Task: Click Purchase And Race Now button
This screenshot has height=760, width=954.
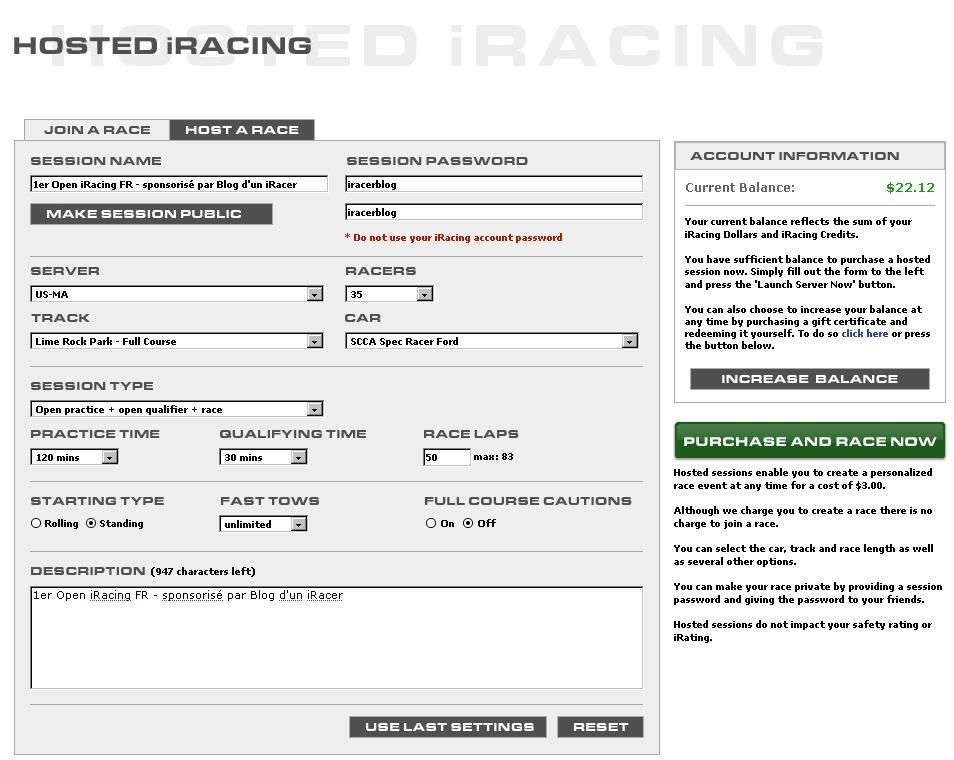Action: [810, 441]
